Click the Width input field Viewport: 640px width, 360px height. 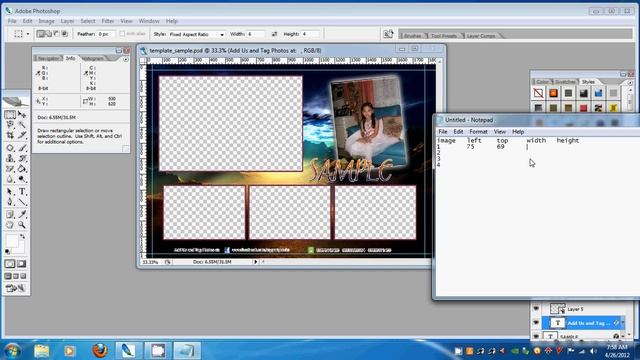[257, 34]
